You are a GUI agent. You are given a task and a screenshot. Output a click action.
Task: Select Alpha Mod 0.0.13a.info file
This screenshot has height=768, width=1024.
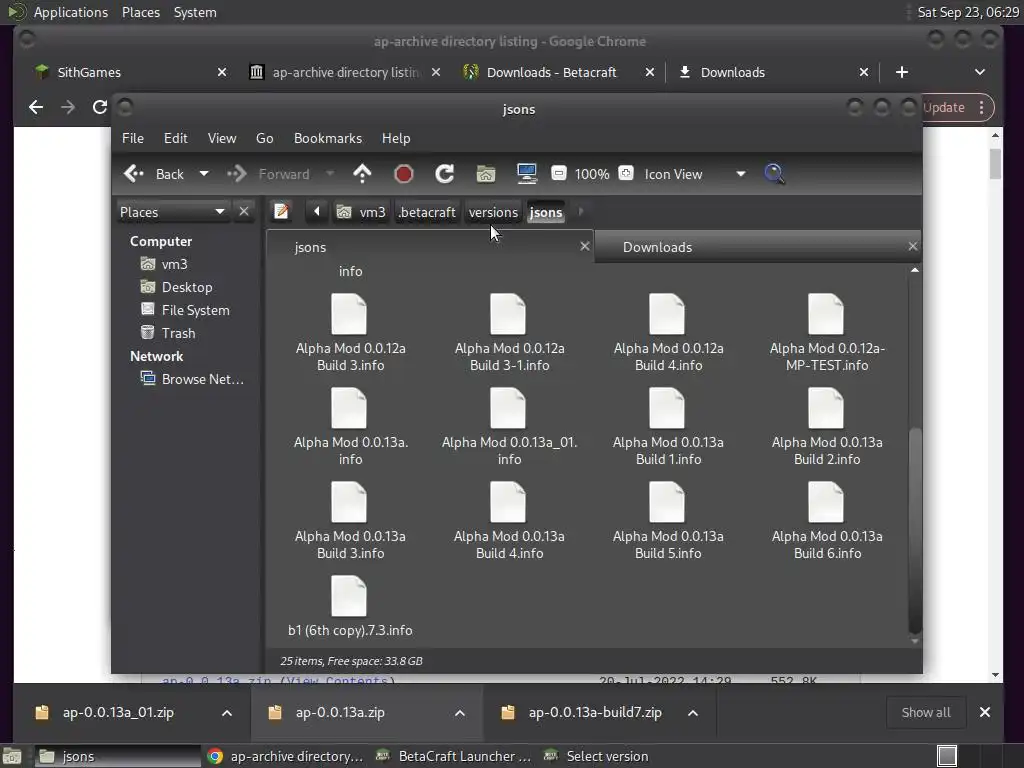pos(351,427)
